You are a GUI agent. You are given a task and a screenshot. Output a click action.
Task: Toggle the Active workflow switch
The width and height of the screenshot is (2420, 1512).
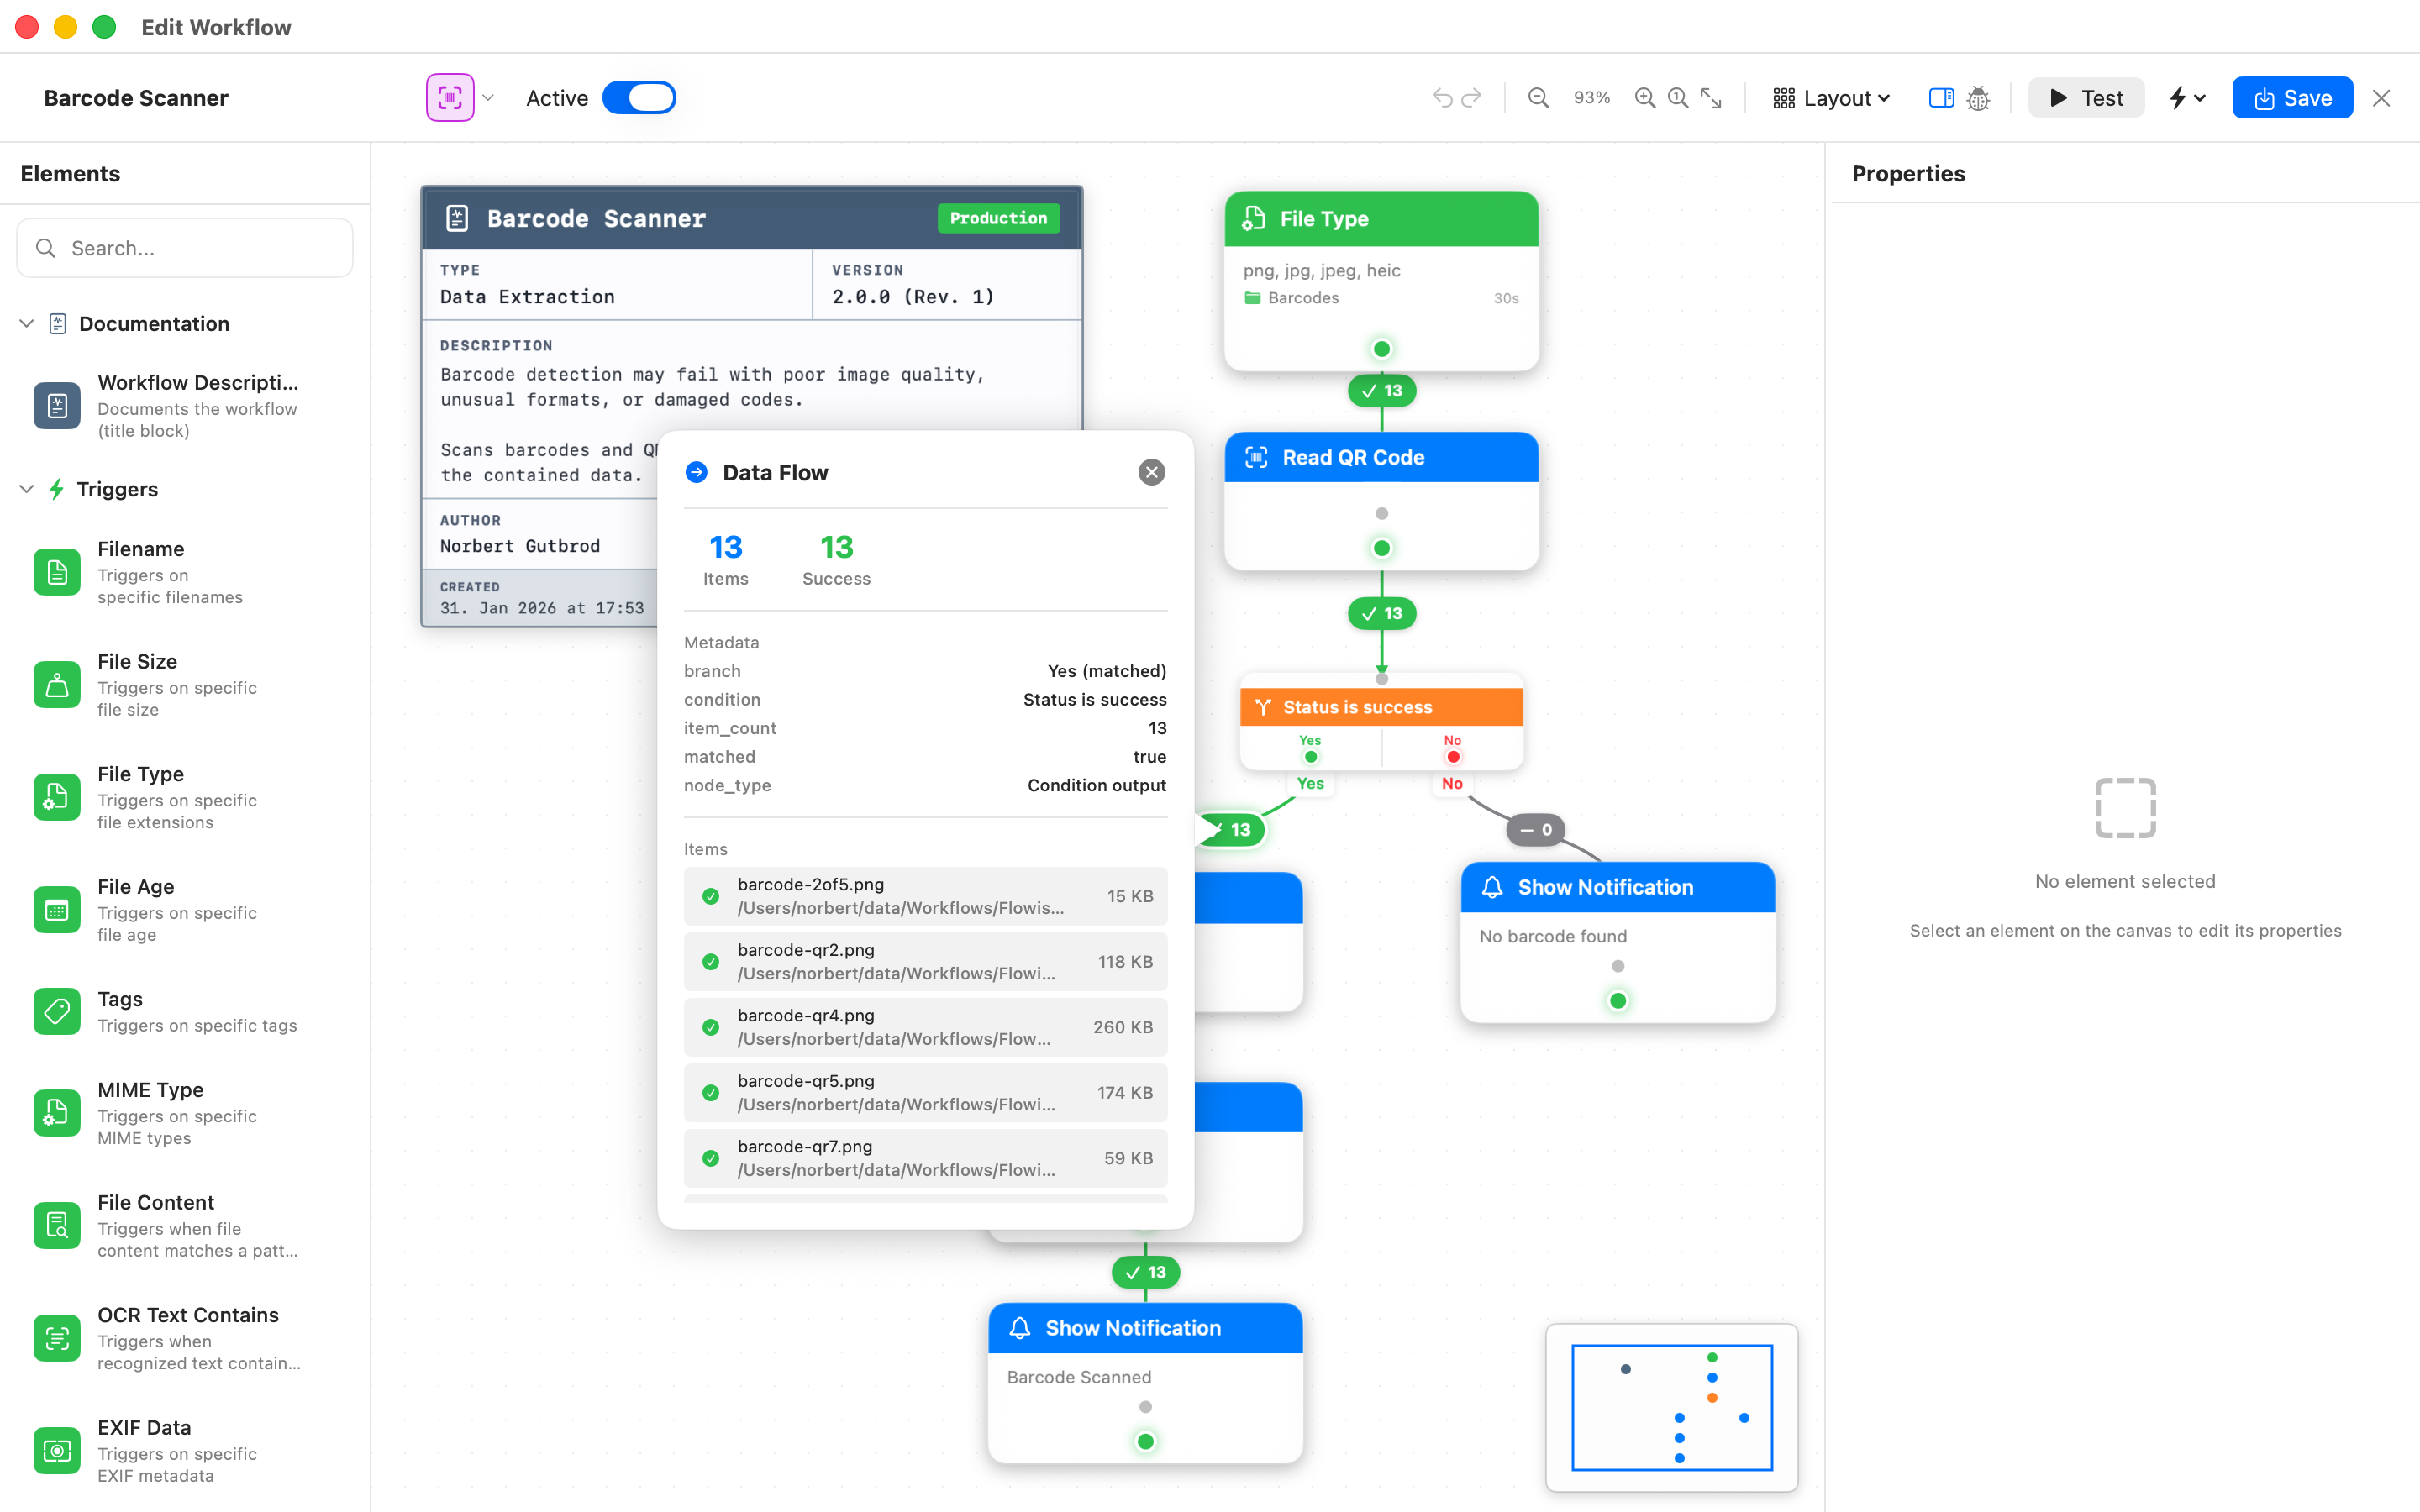tap(639, 98)
